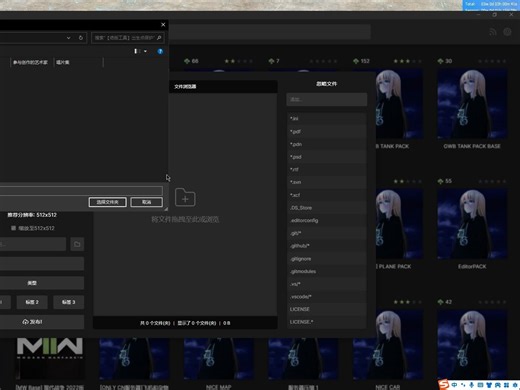Open the OWB TANK PACK BASE thumbnail
This screenshot has height=390, width=520.
472,104
